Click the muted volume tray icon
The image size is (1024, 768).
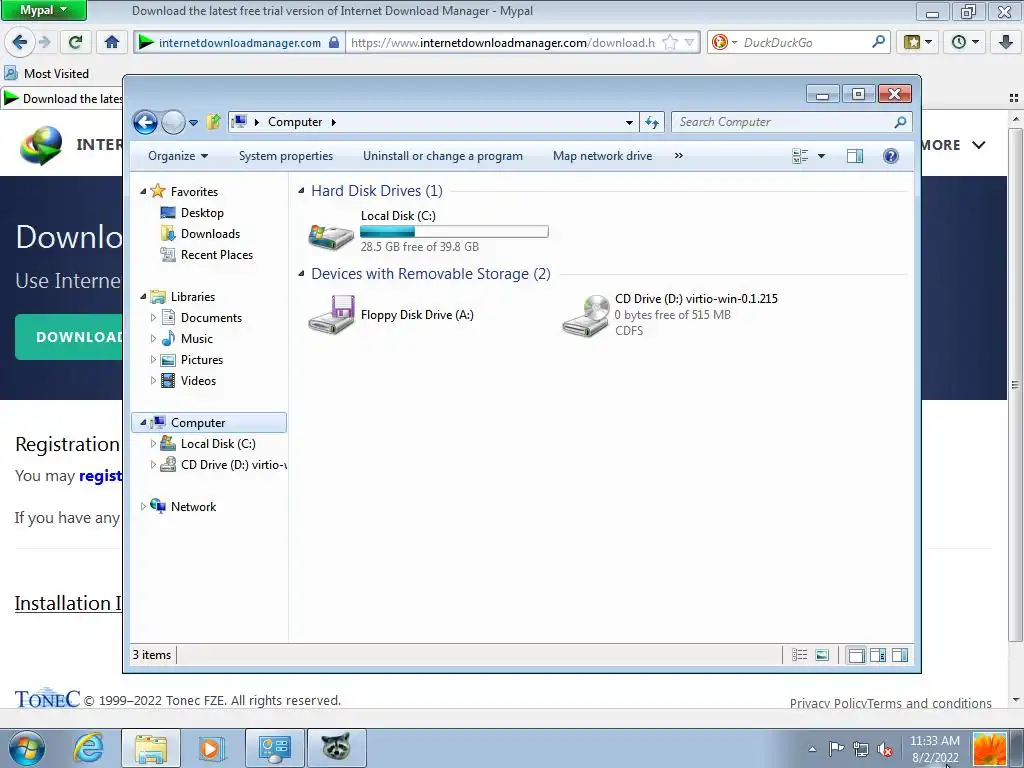pyautogui.click(x=885, y=750)
